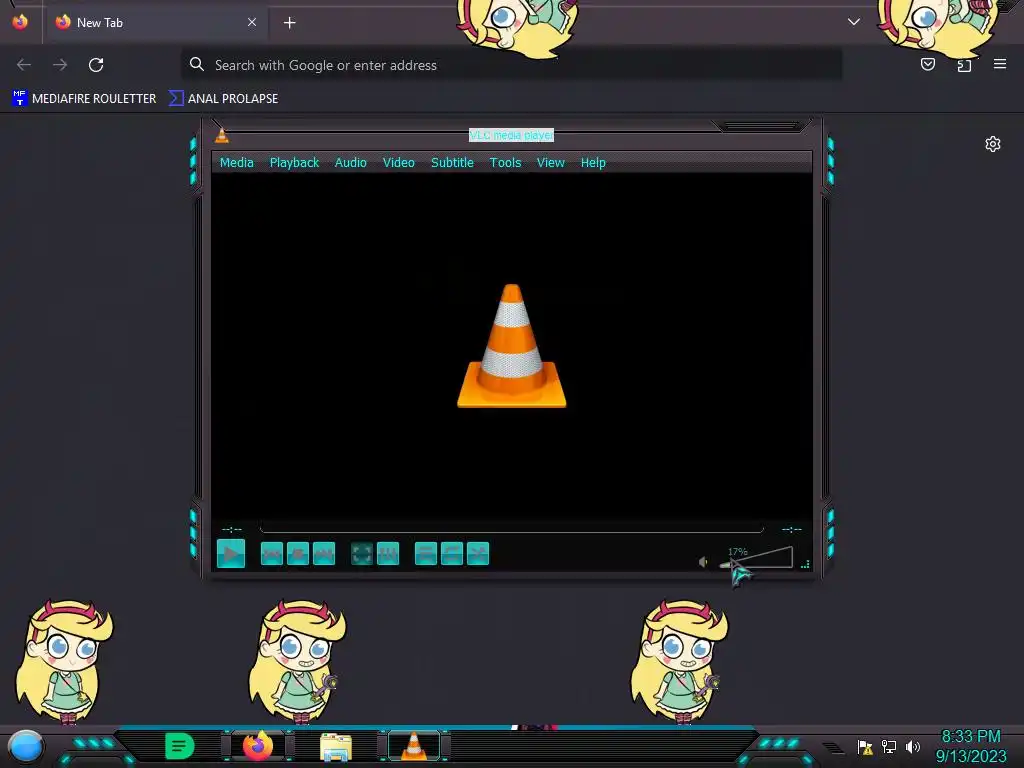Image resolution: width=1024 pixels, height=768 pixels.
Task: Close the New Tab tab
Action: (x=251, y=22)
